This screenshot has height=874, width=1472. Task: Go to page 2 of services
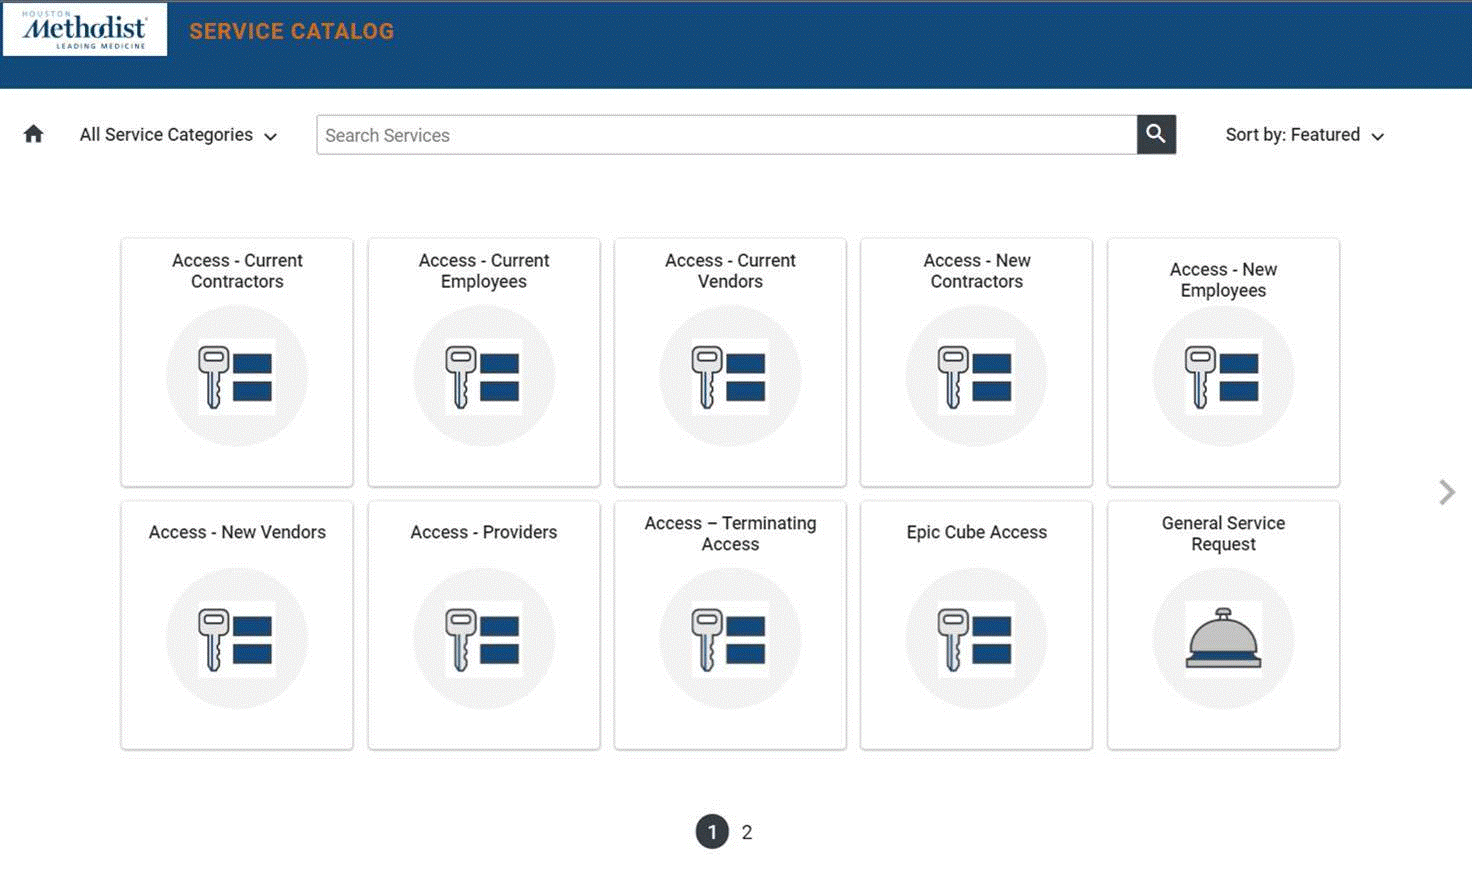(747, 832)
